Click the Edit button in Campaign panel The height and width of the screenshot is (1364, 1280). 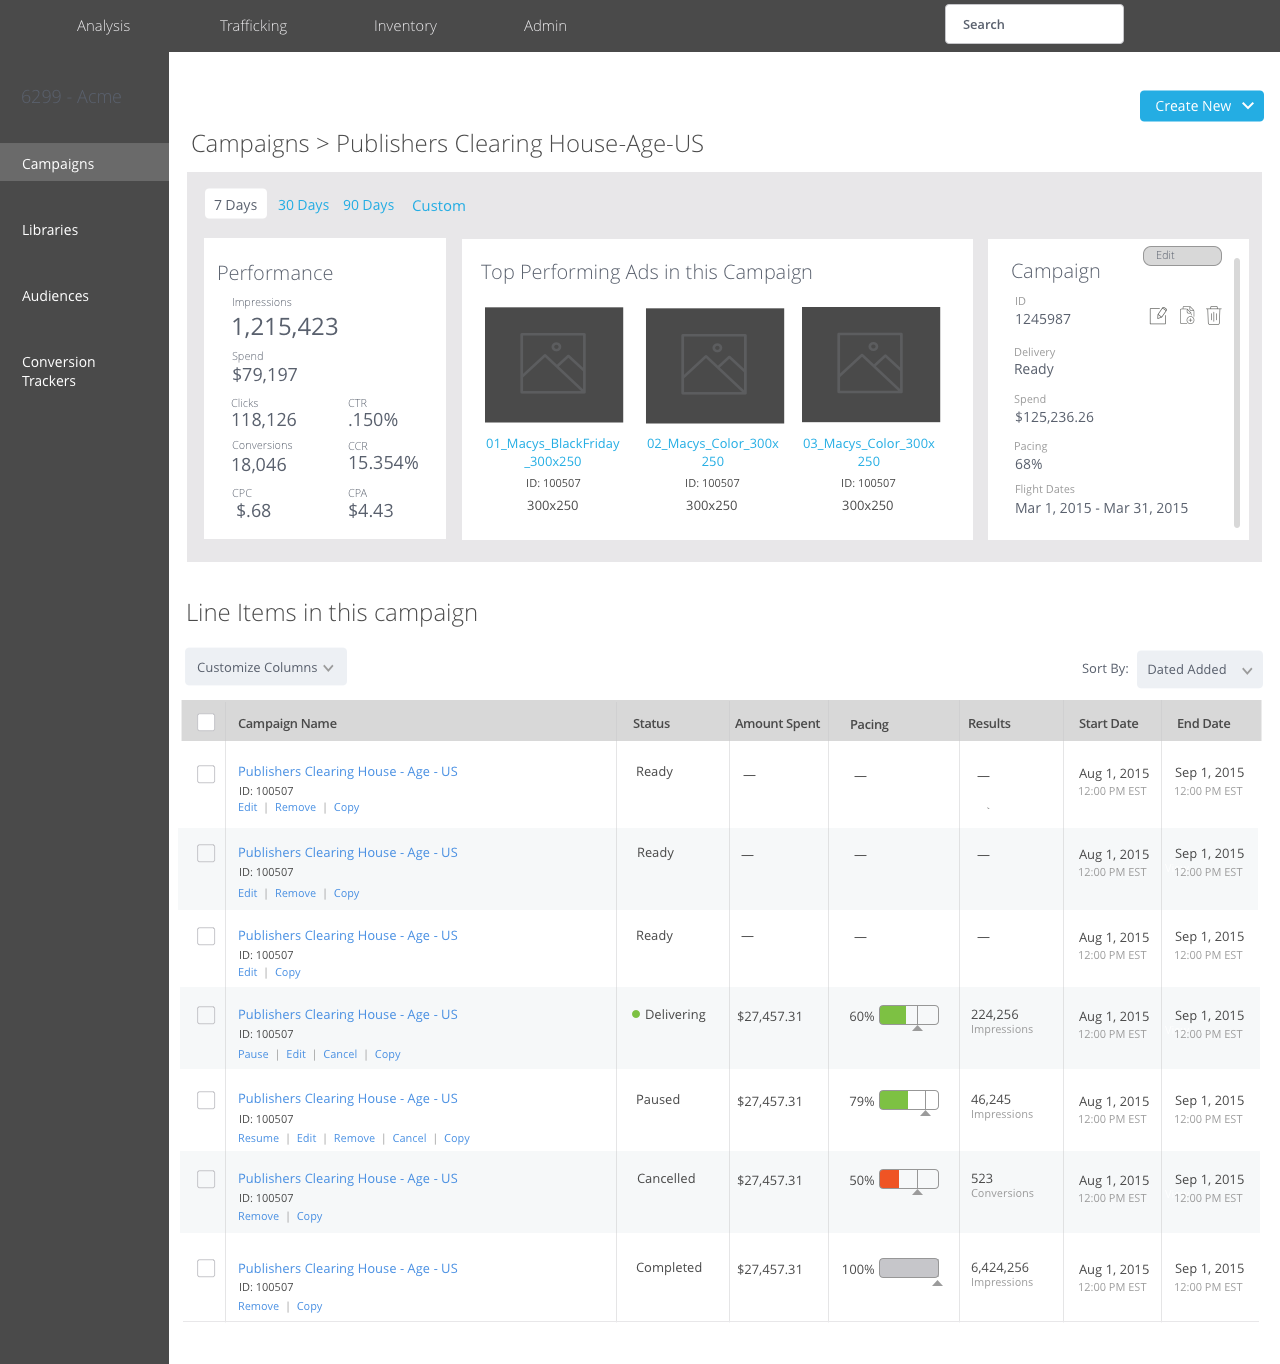coord(1182,256)
